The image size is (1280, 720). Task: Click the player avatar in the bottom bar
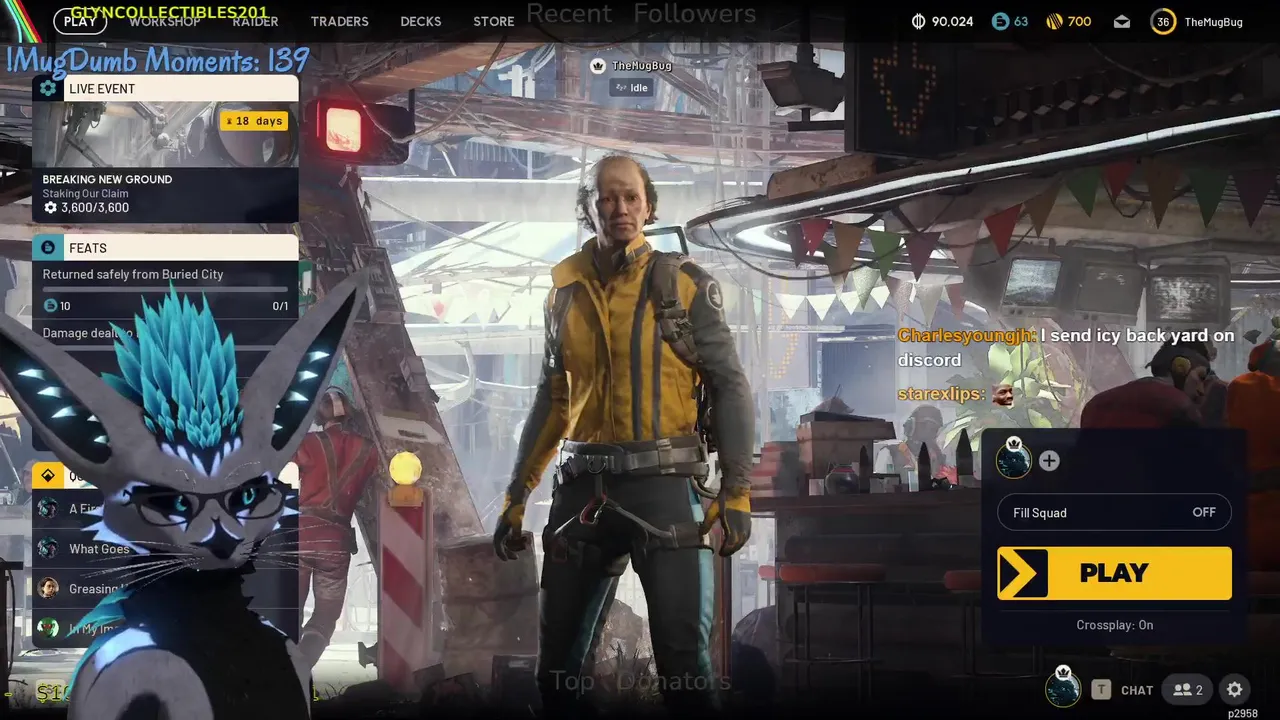pyautogui.click(x=1063, y=689)
